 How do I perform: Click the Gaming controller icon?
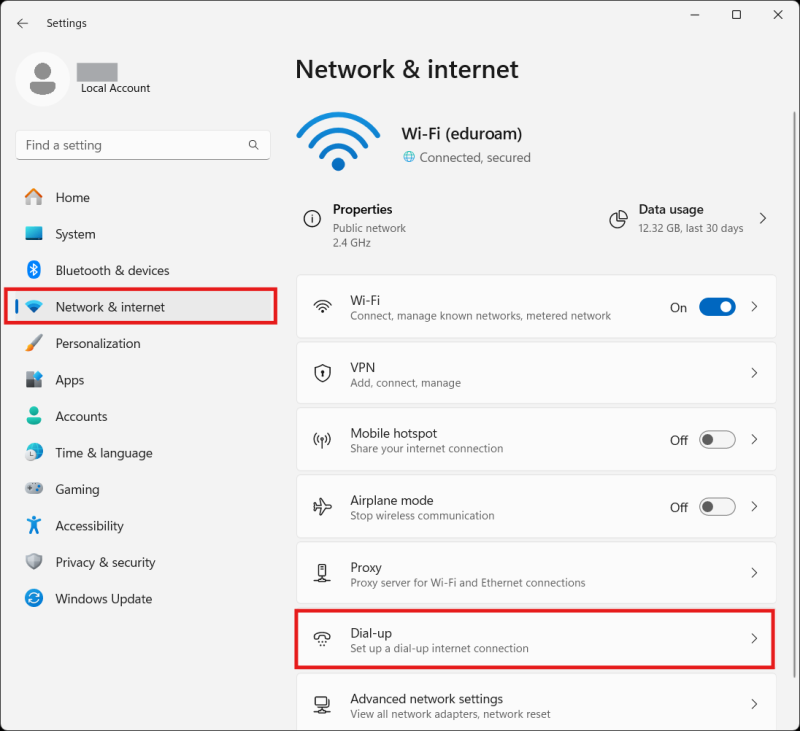[x=34, y=489]
